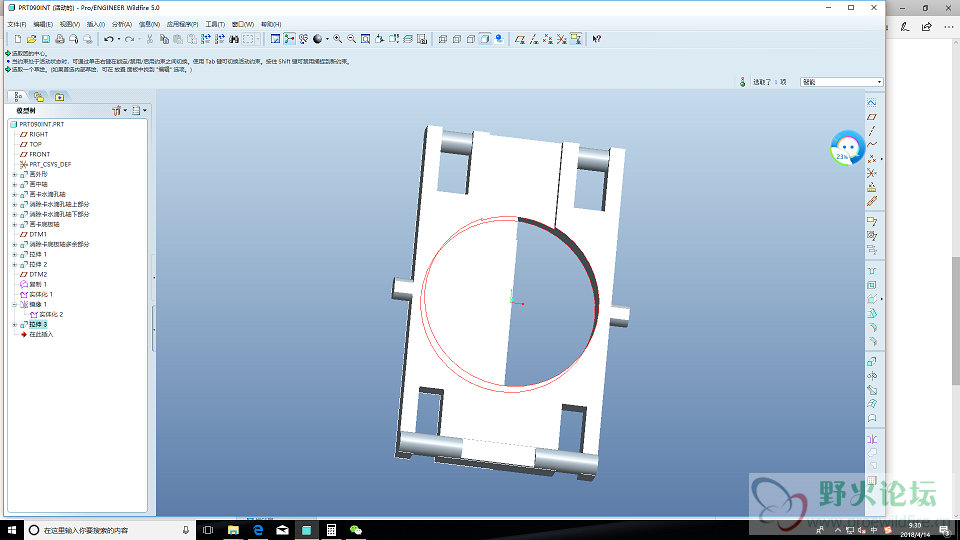The height and width of the screenshot is (540, 960).
Task: Click the context help icon
Action: 597,39
